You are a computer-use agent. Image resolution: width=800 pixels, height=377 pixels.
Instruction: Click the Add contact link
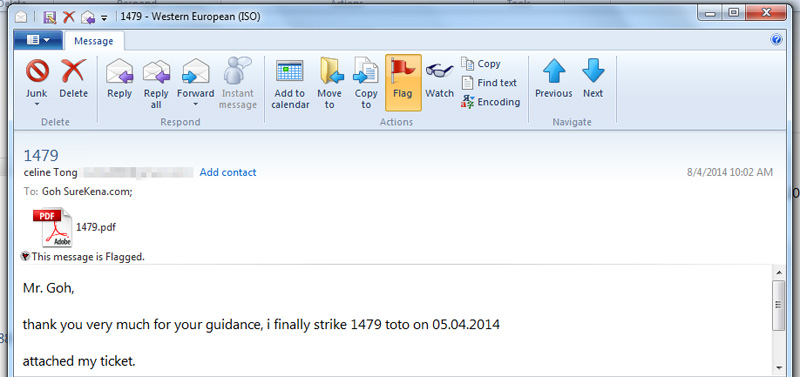[228, 172]
